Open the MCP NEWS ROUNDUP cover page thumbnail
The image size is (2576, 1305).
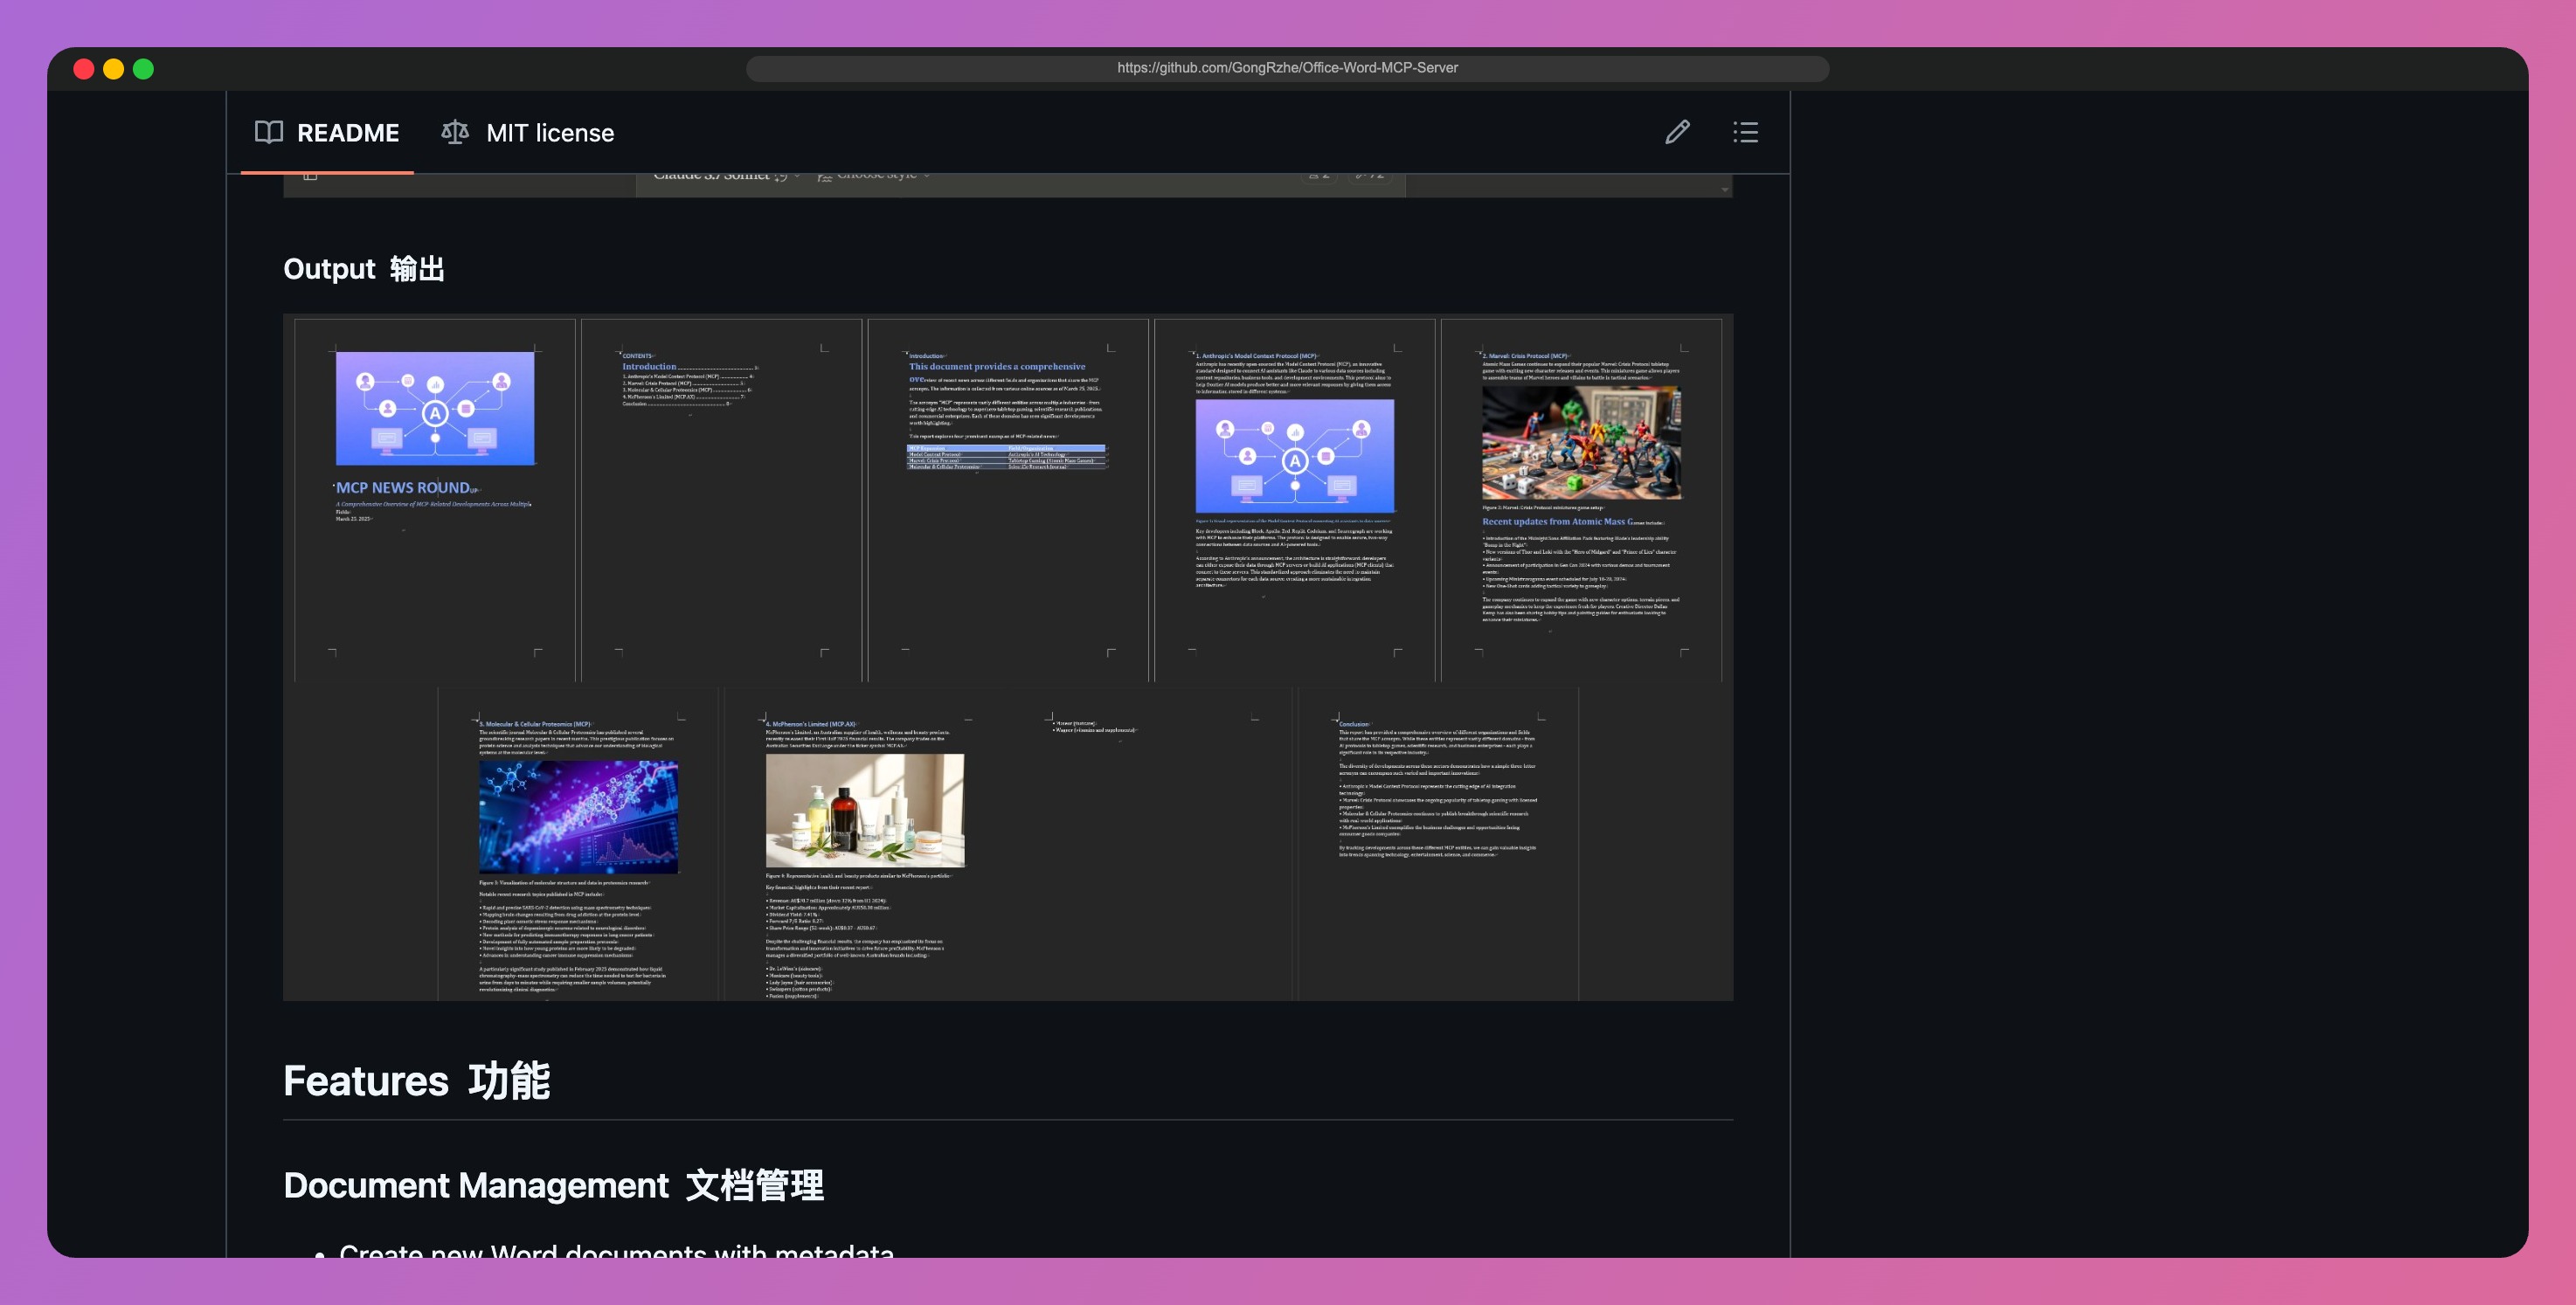(435, 500)
